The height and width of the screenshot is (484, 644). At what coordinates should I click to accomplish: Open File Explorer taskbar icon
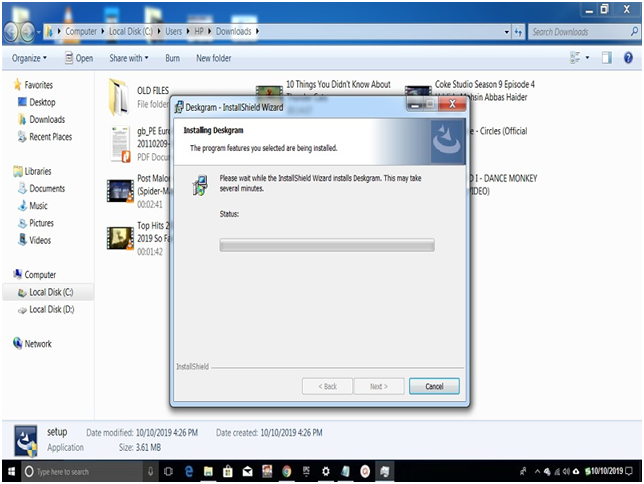point(208,472)
